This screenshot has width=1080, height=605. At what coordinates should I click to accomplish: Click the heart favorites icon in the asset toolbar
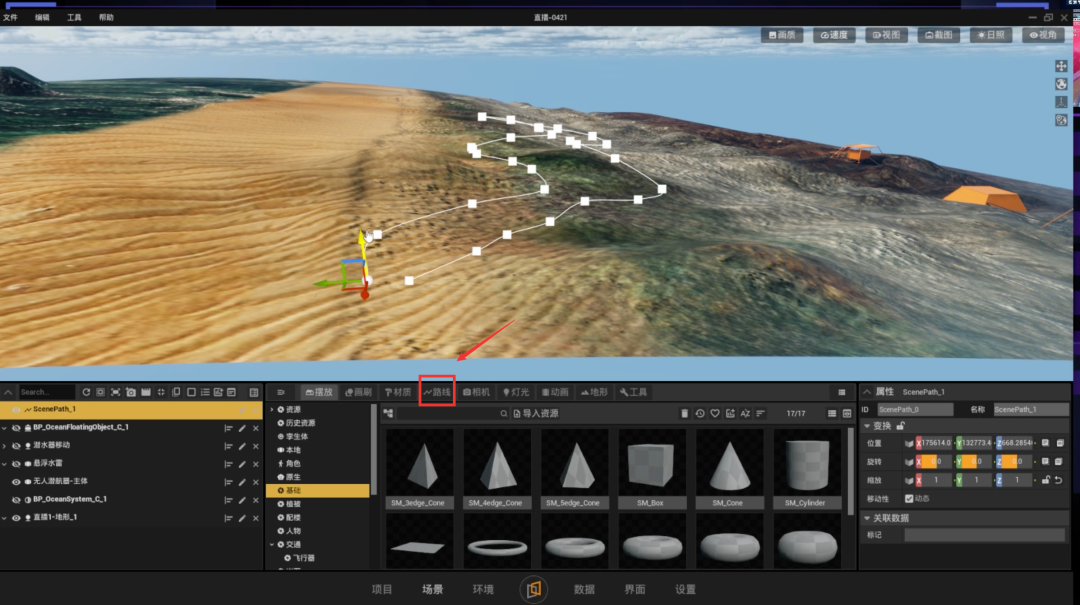click(715, 413)
